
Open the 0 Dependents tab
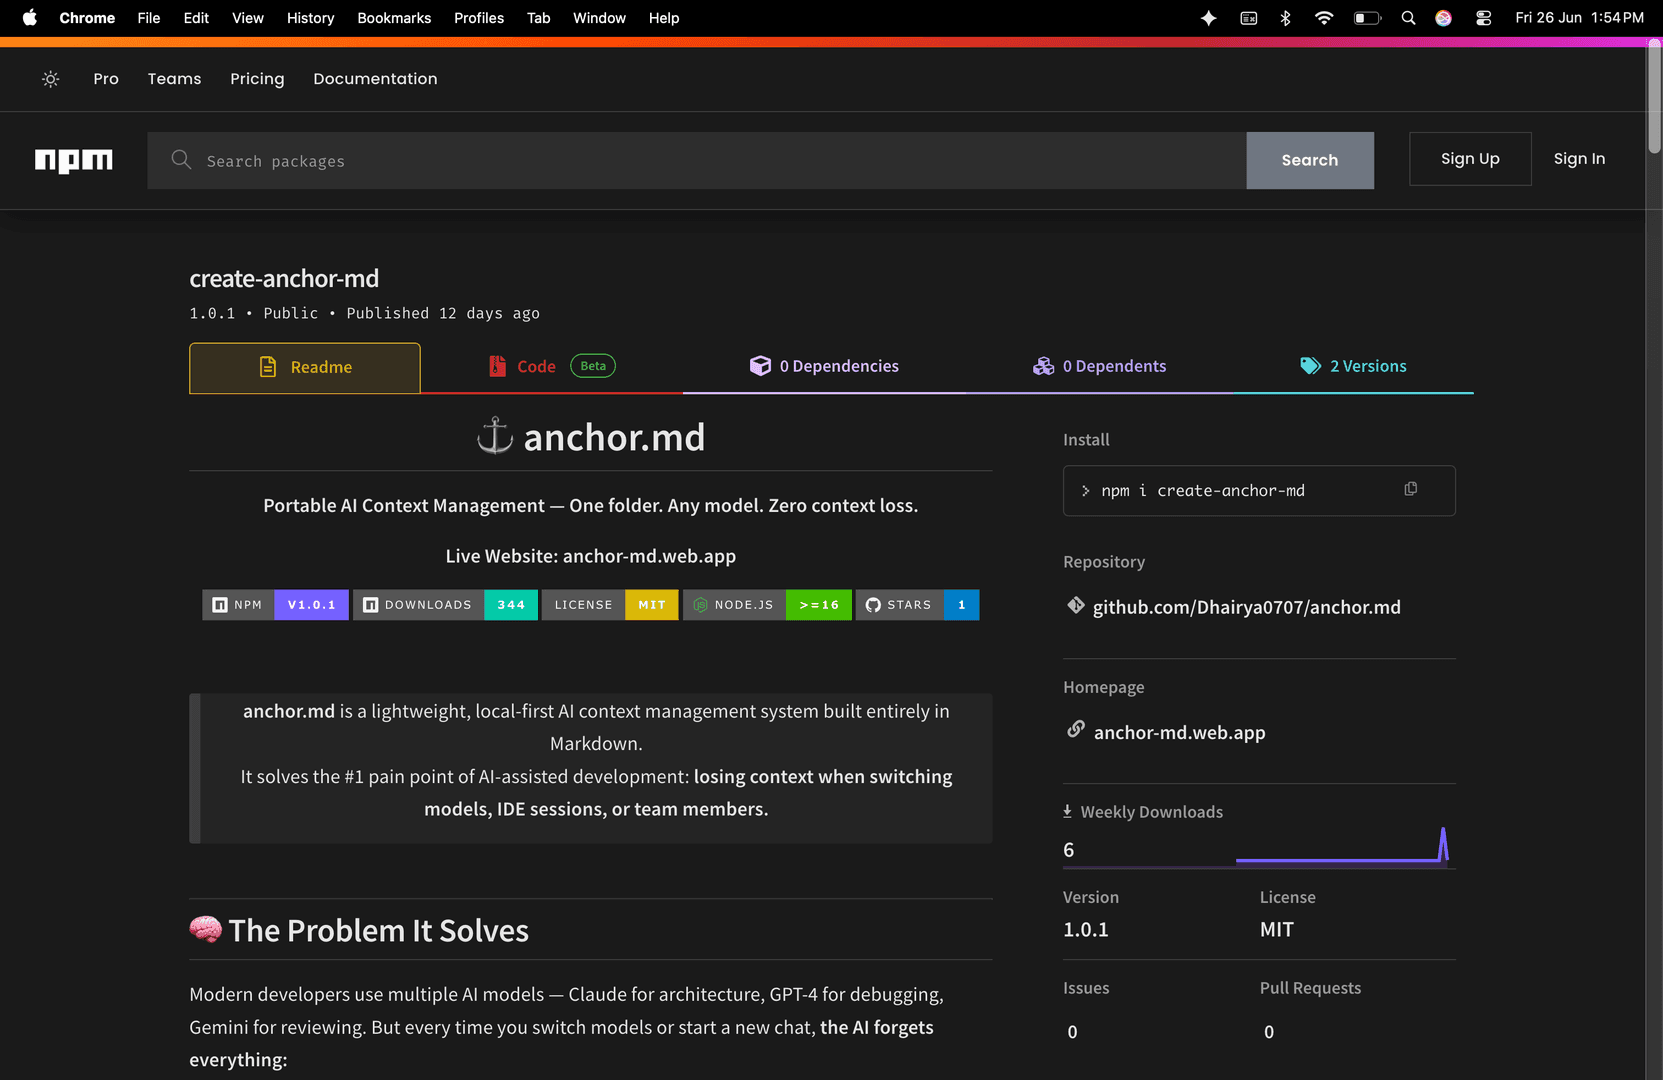(x=1099, y=366)
